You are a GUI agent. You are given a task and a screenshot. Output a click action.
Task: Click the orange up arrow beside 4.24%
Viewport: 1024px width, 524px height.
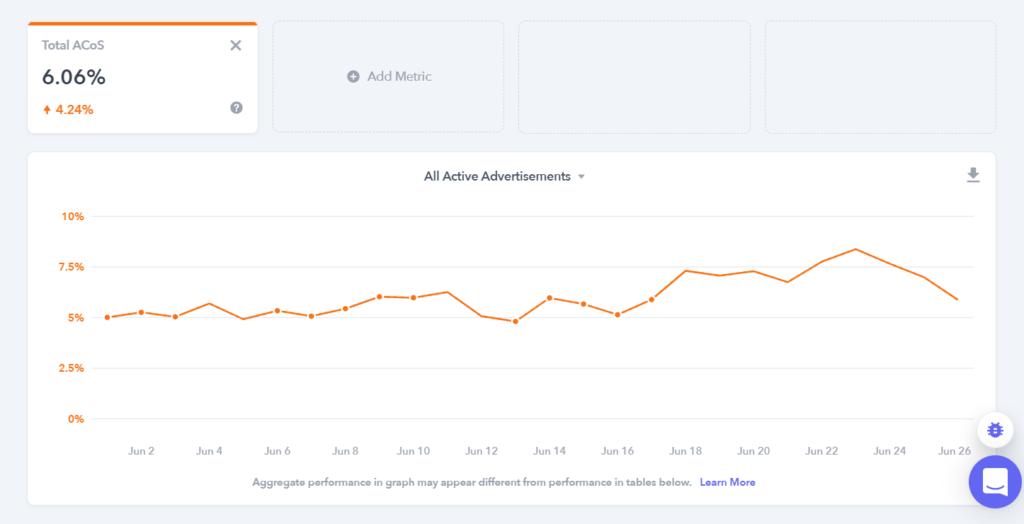coord(46,110)
